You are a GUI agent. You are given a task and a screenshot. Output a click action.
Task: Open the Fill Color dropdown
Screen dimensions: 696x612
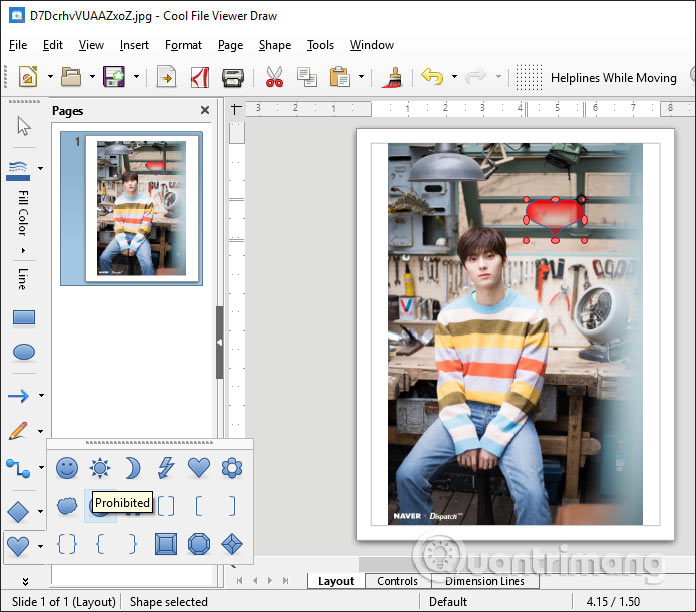point(23,250)
